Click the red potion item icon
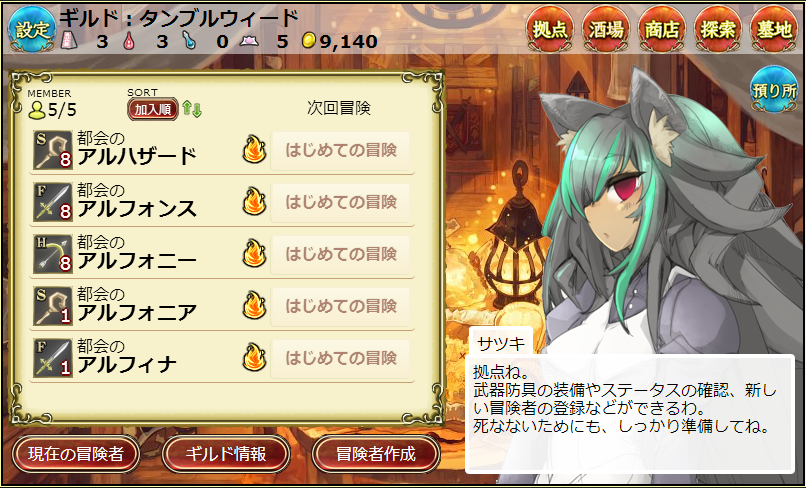Viewport: 806px width, 488px height. (x=129, y=40)
